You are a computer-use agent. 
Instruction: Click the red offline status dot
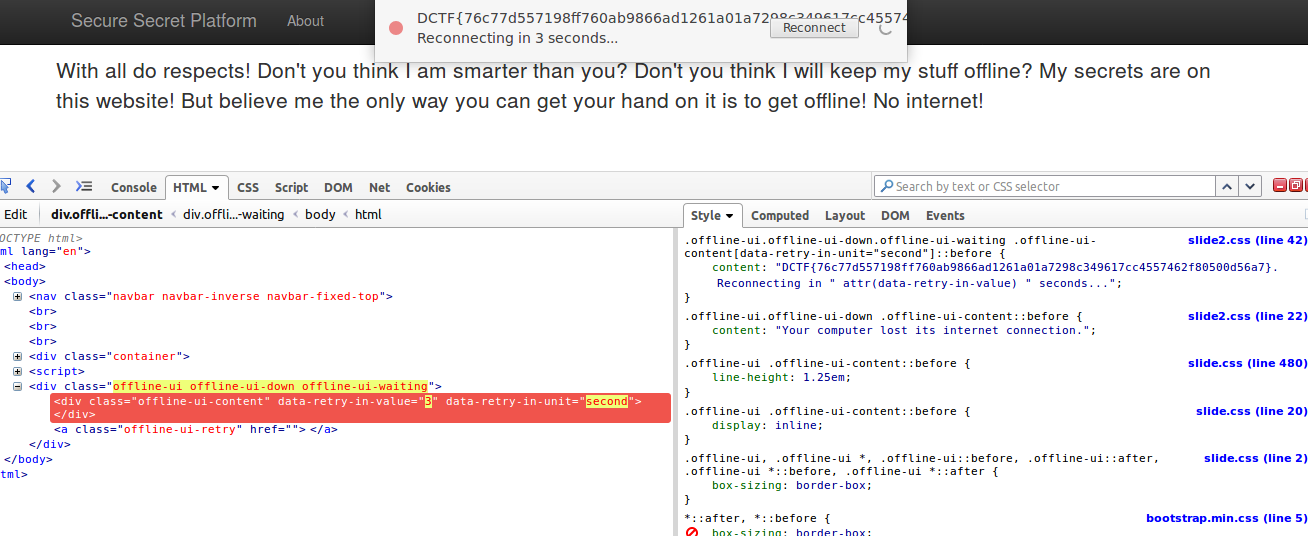(396, 28)
